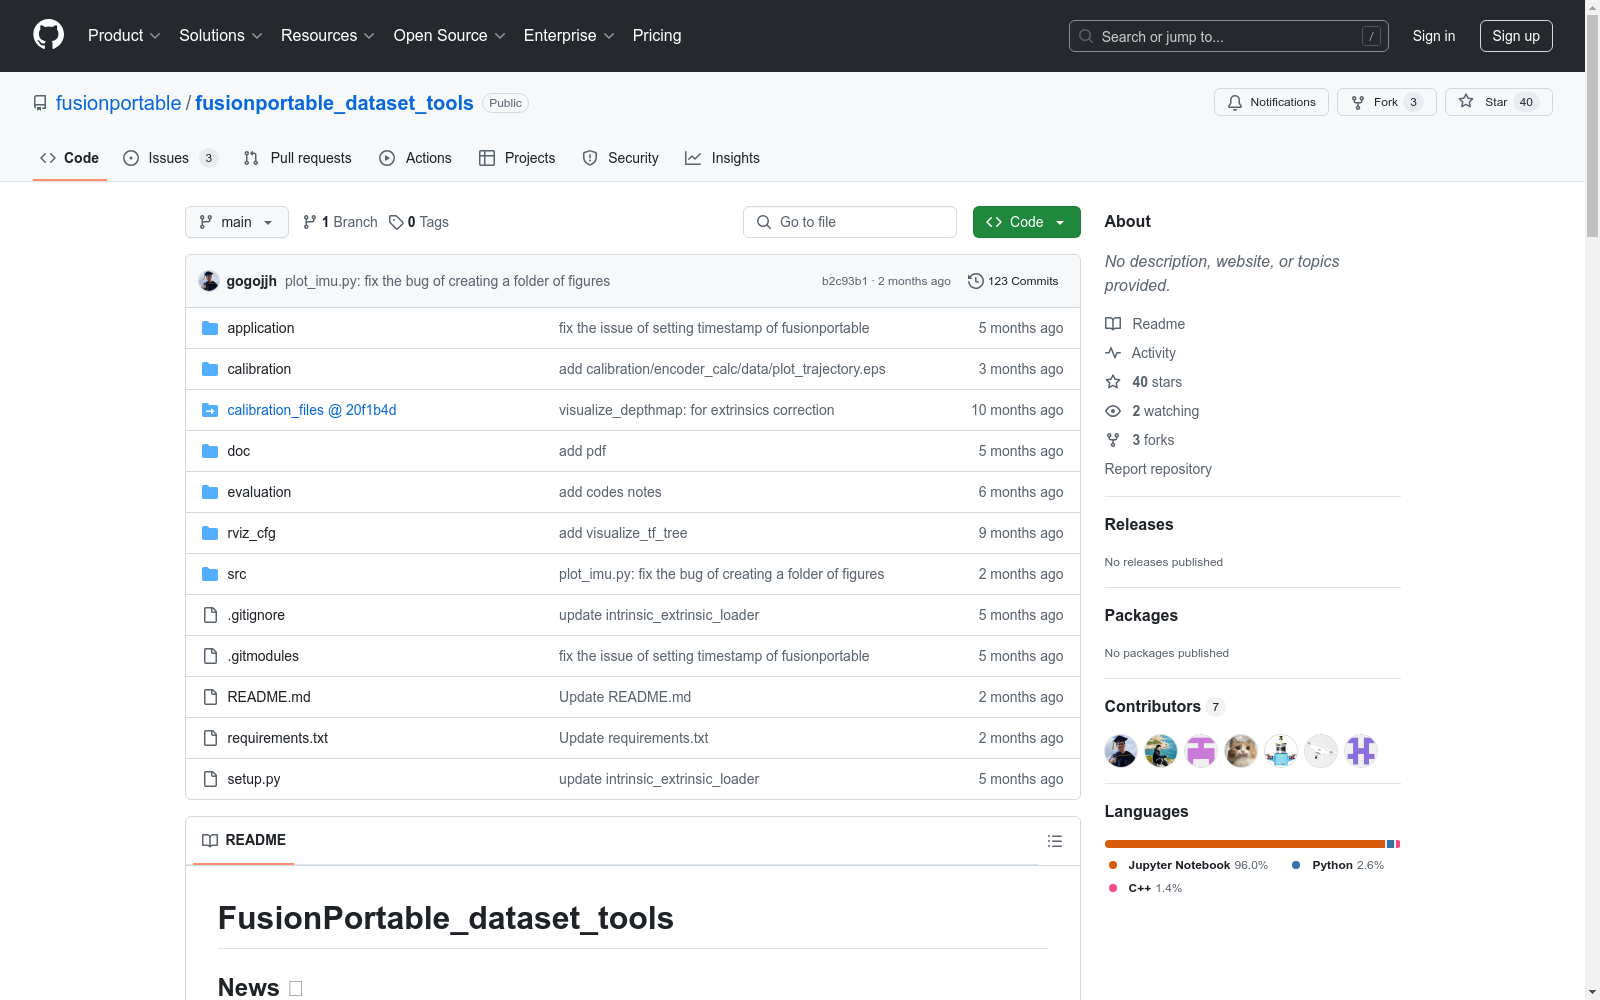
Task: Click the application folder icon
Action: 210,328
